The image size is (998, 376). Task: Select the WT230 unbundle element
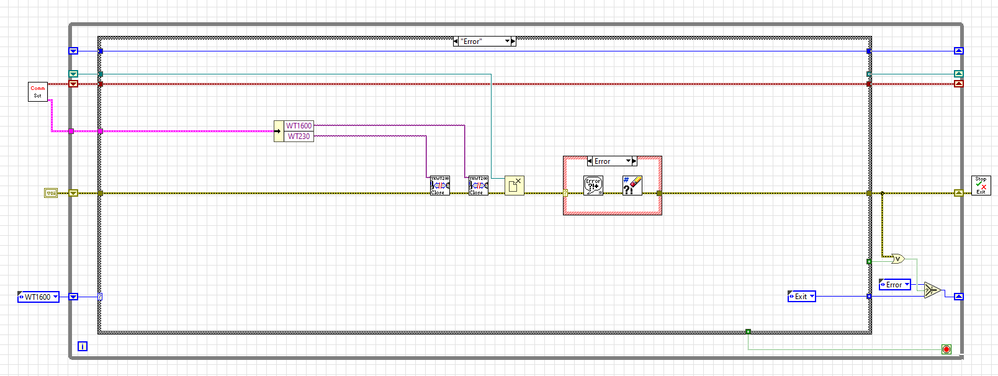(x=299, y=136)
